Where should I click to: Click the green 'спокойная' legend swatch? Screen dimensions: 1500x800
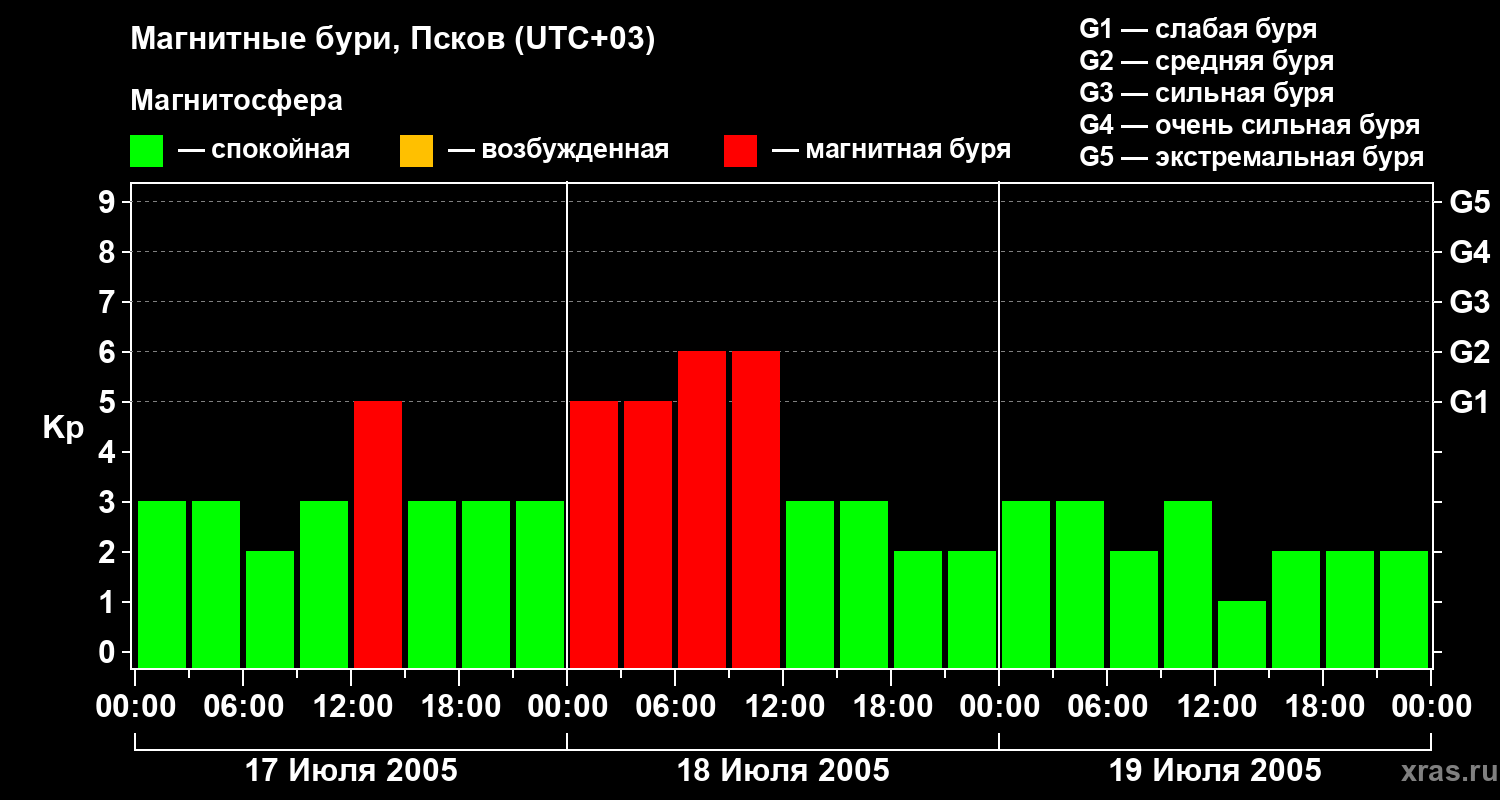click(147, 151)
